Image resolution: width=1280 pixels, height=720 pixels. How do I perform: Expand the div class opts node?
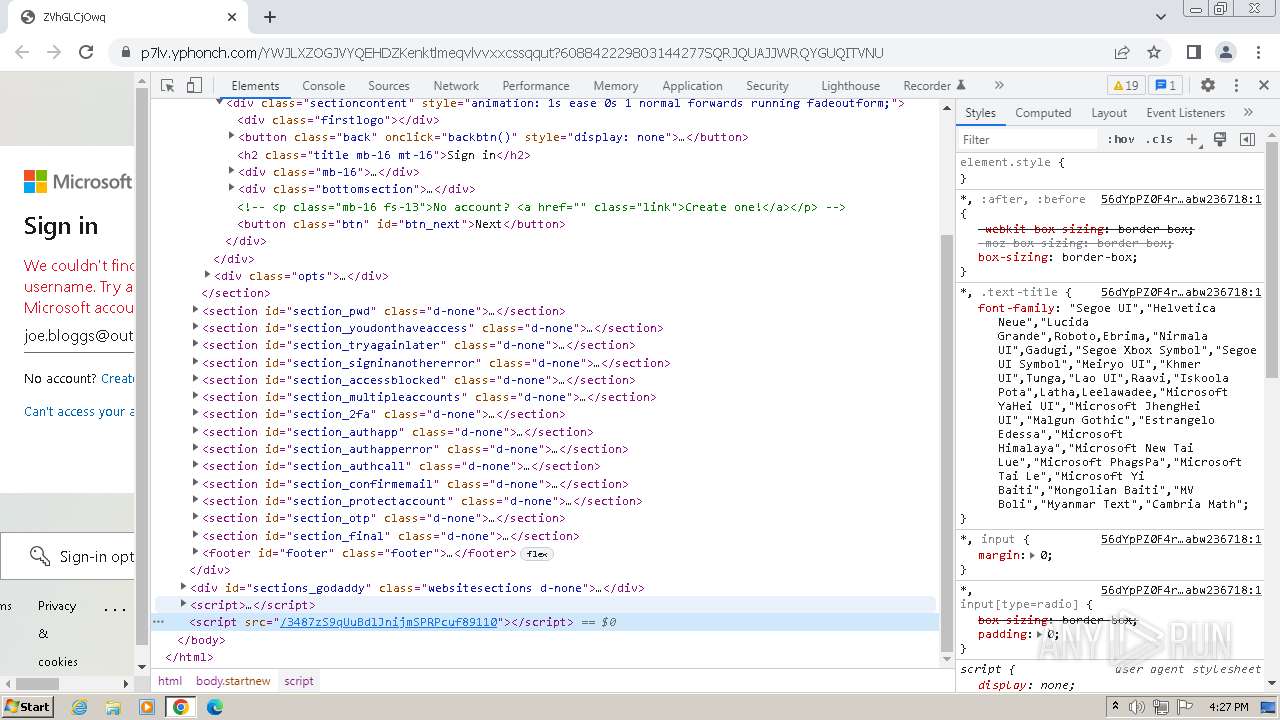208,274
